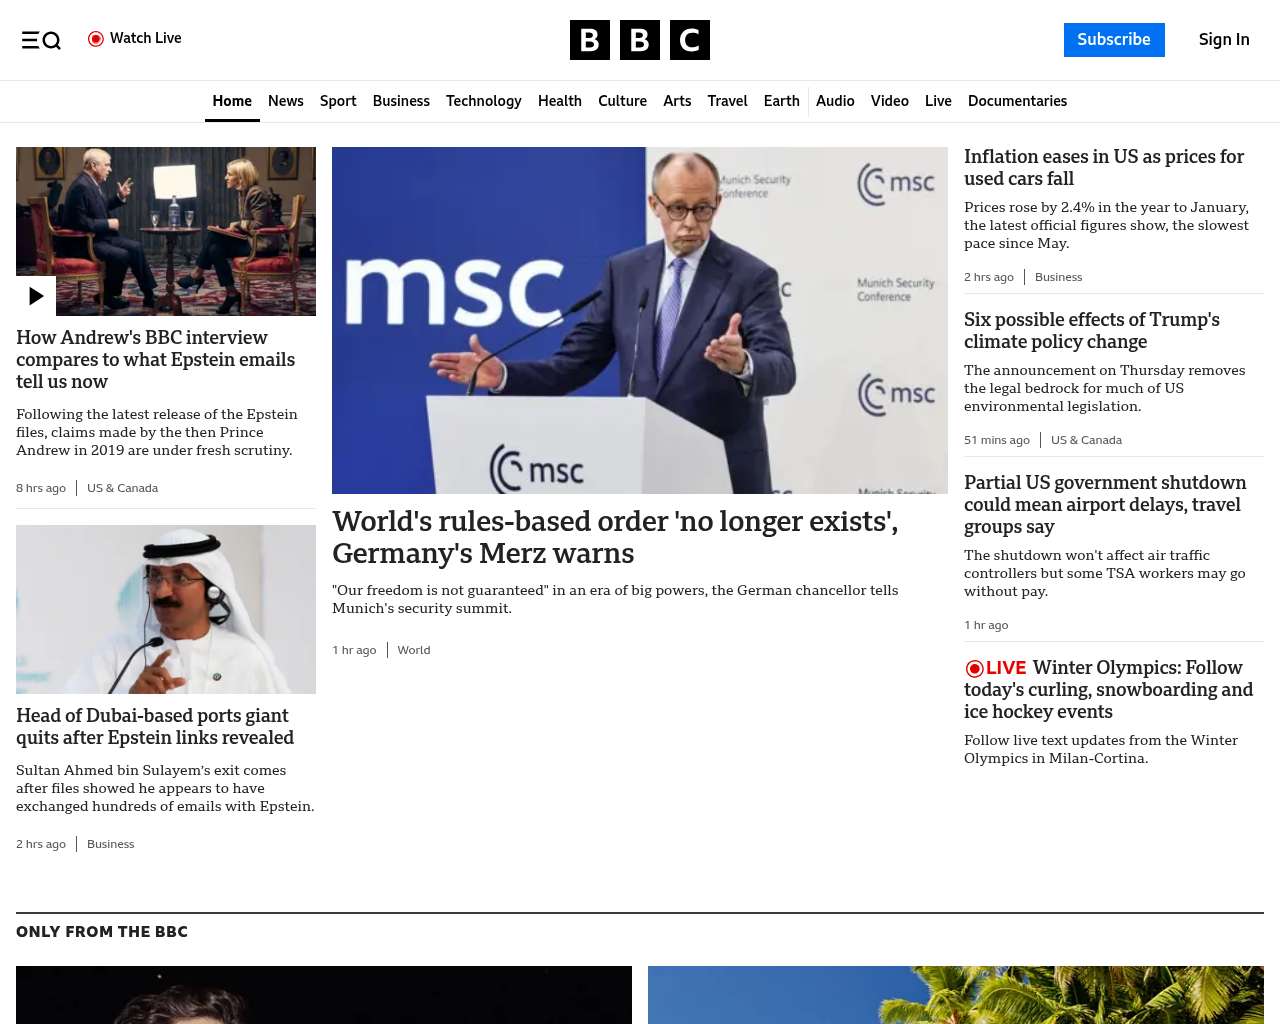Viewport: 1280px width, 1024px height.
Task: Click the red LIVE indicator icon
Action: (995, 668)
